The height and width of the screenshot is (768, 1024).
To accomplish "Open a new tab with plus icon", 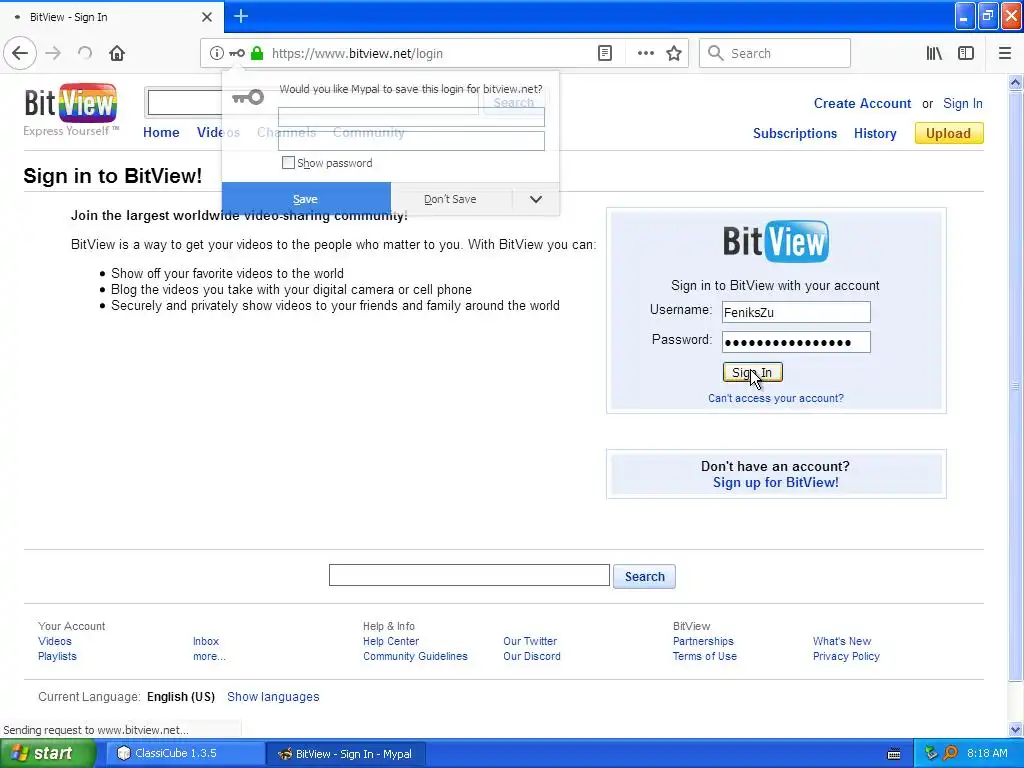I will [x=241, y=16].
